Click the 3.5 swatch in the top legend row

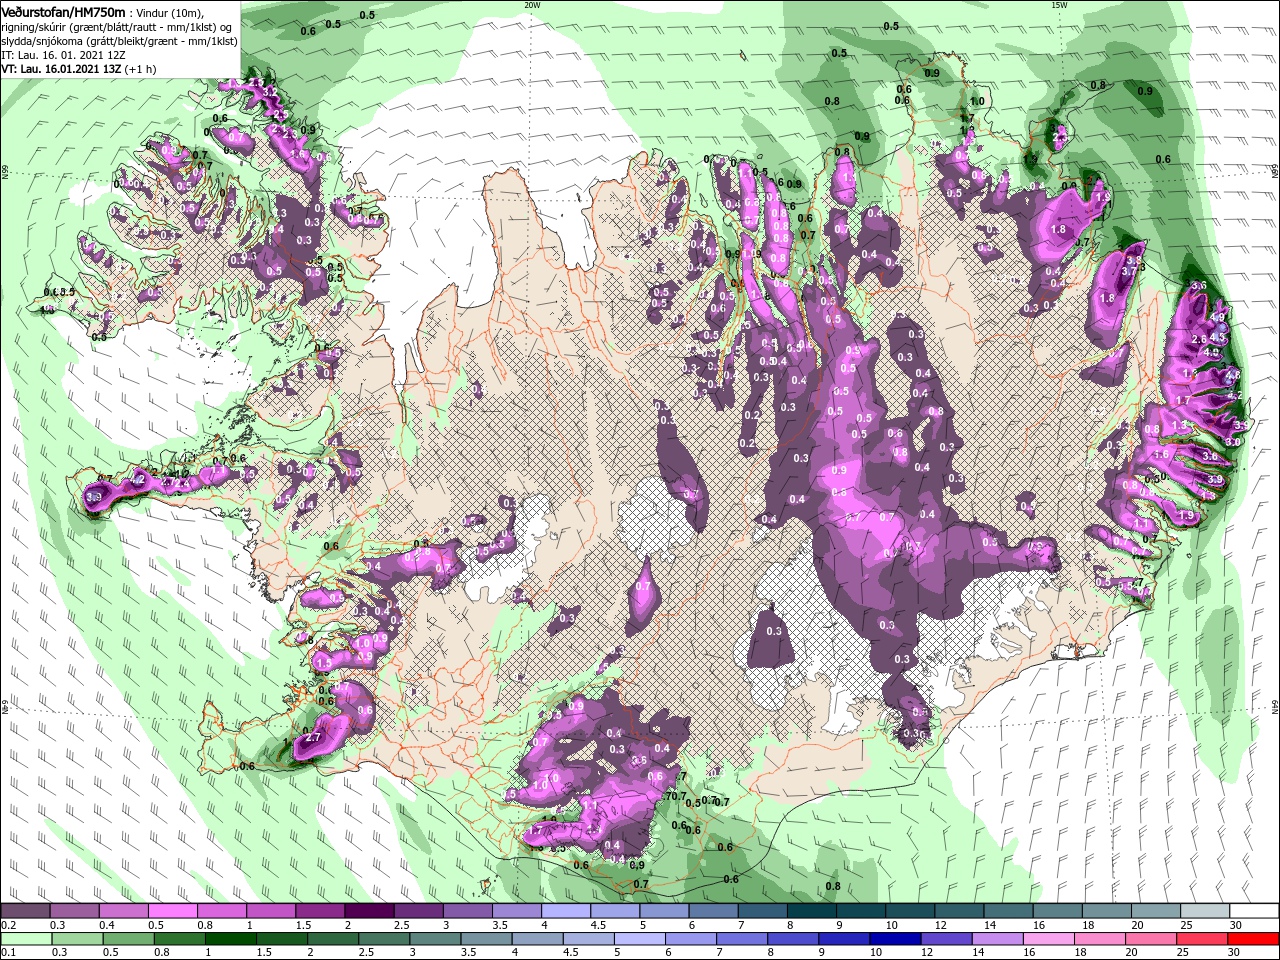click(x=515, y=911)
